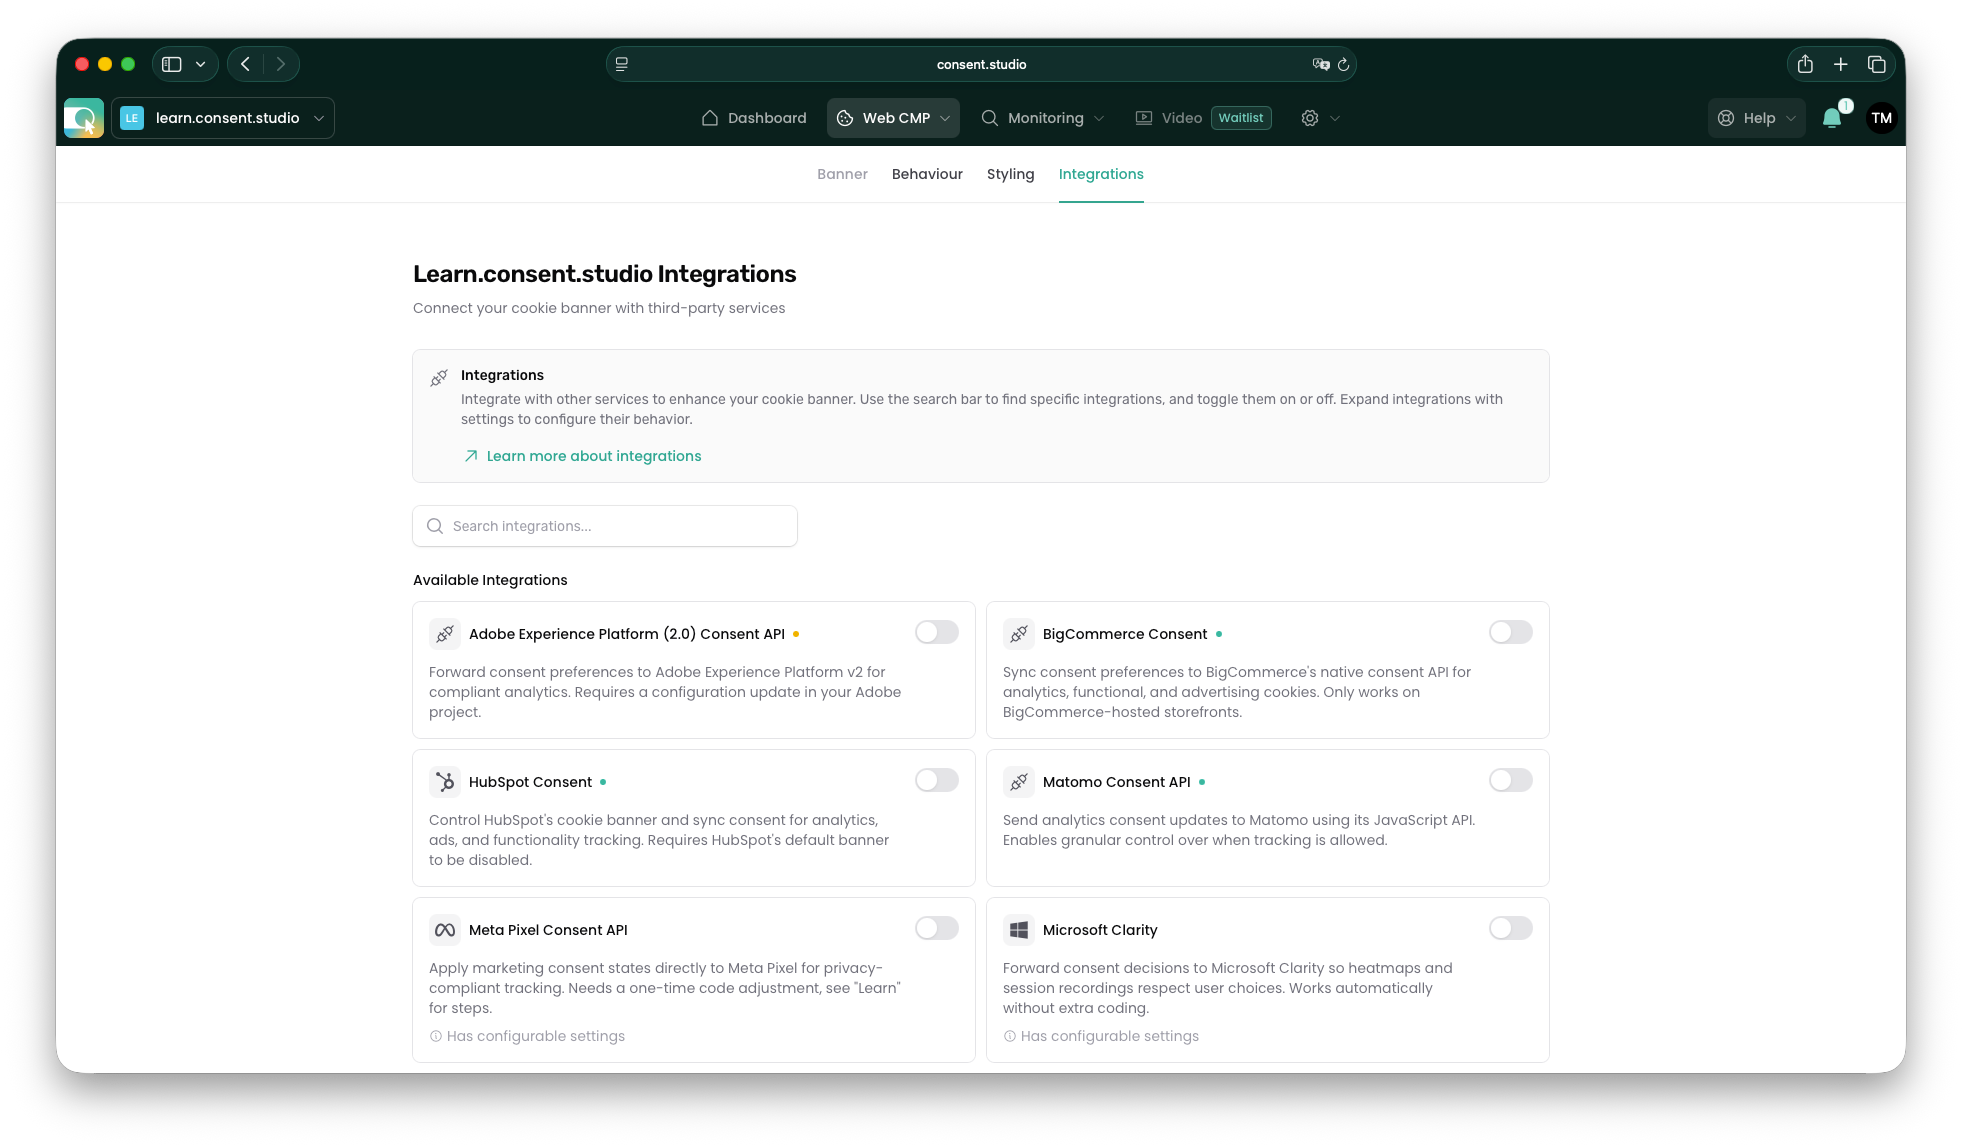Go forward with the browser forward arrow
Viewport: 1962px width, 1147px height.
(x=281, y=64)
